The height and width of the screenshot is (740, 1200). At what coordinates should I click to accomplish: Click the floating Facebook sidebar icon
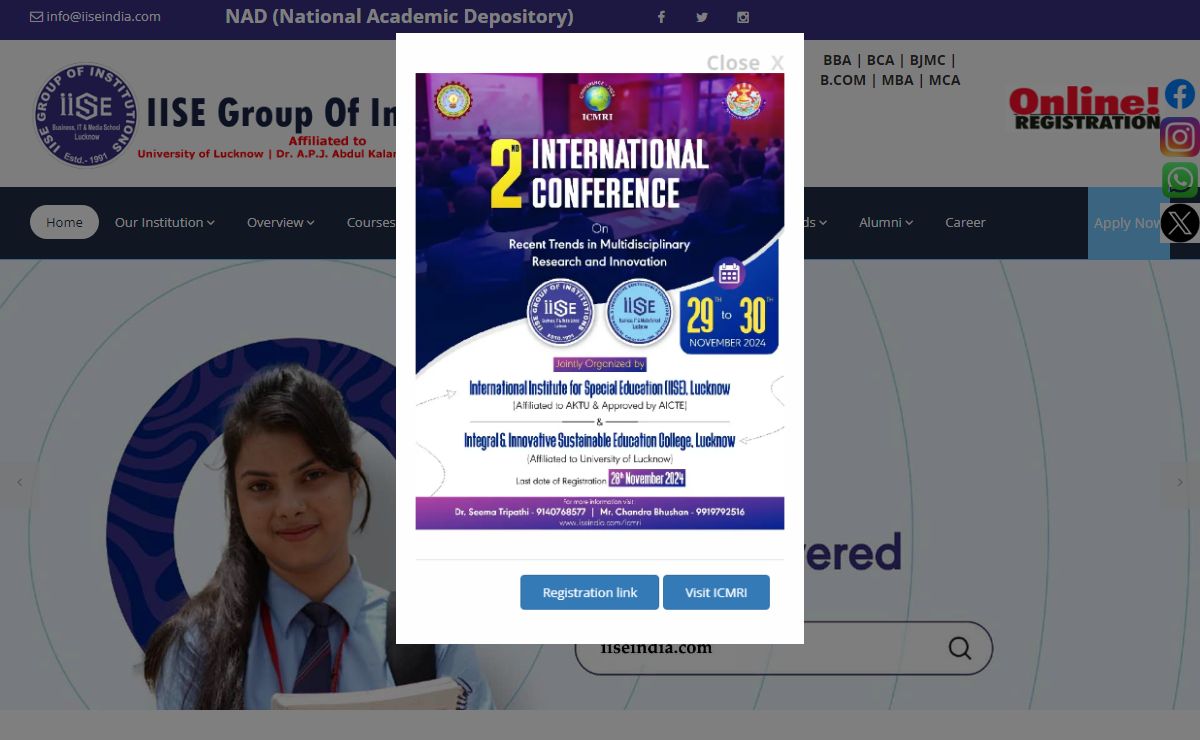coord(1180,94)
